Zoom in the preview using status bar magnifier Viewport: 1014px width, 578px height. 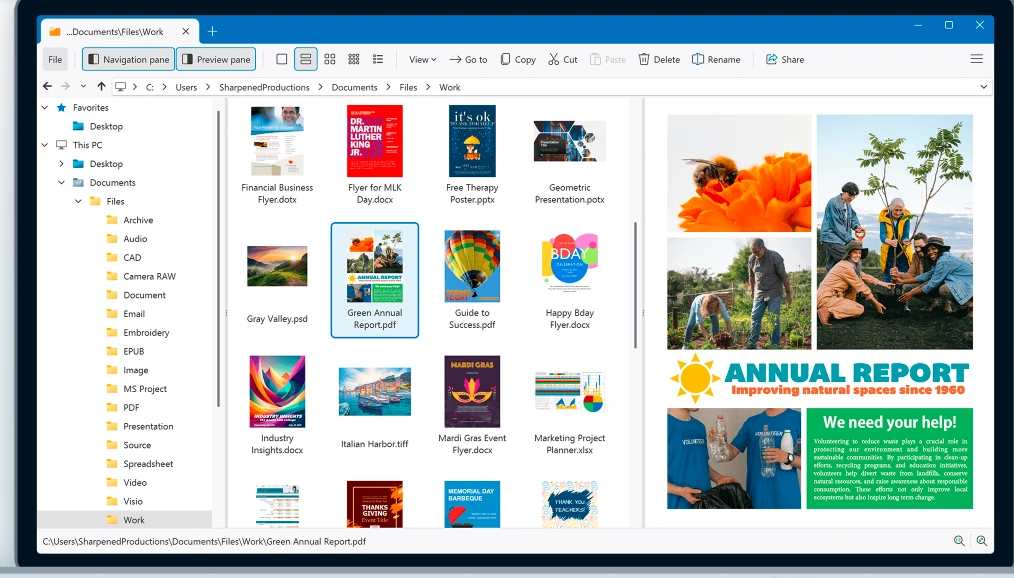pos(982,541)
